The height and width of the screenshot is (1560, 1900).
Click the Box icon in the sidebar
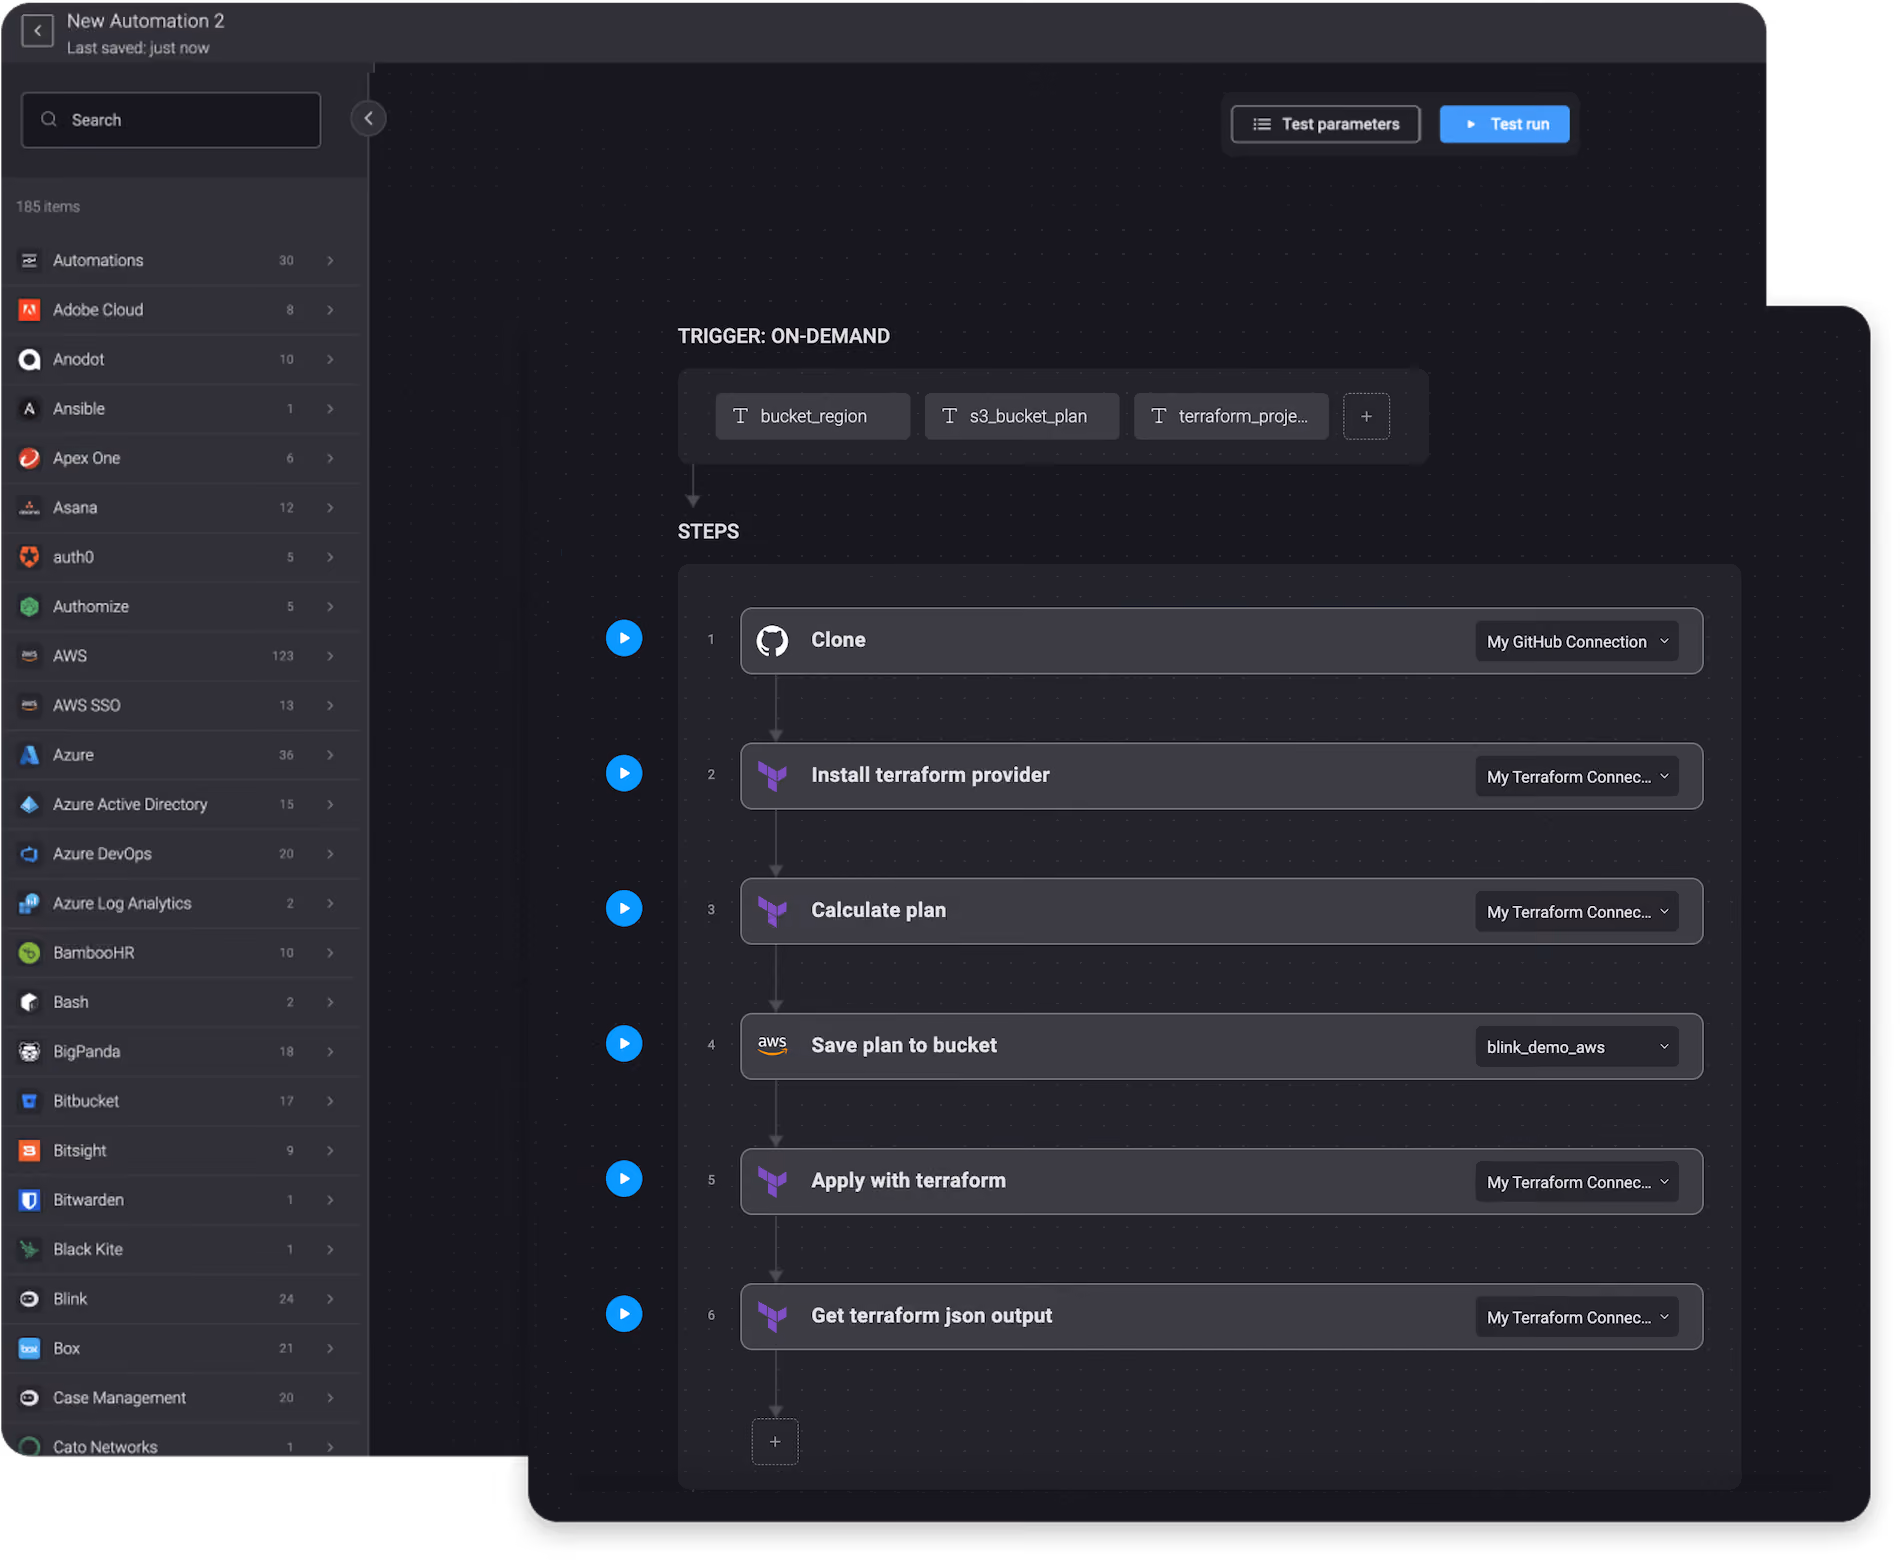click(30, 1348)
